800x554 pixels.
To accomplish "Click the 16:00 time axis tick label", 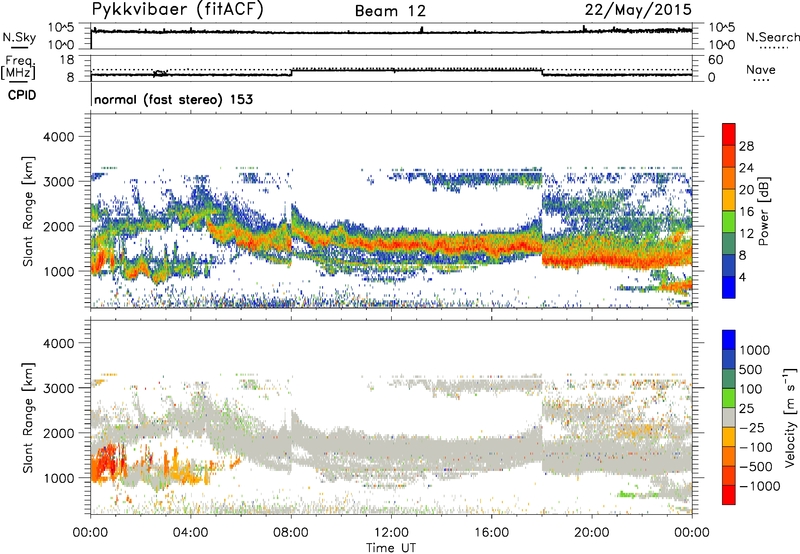I will click(491, 533).
